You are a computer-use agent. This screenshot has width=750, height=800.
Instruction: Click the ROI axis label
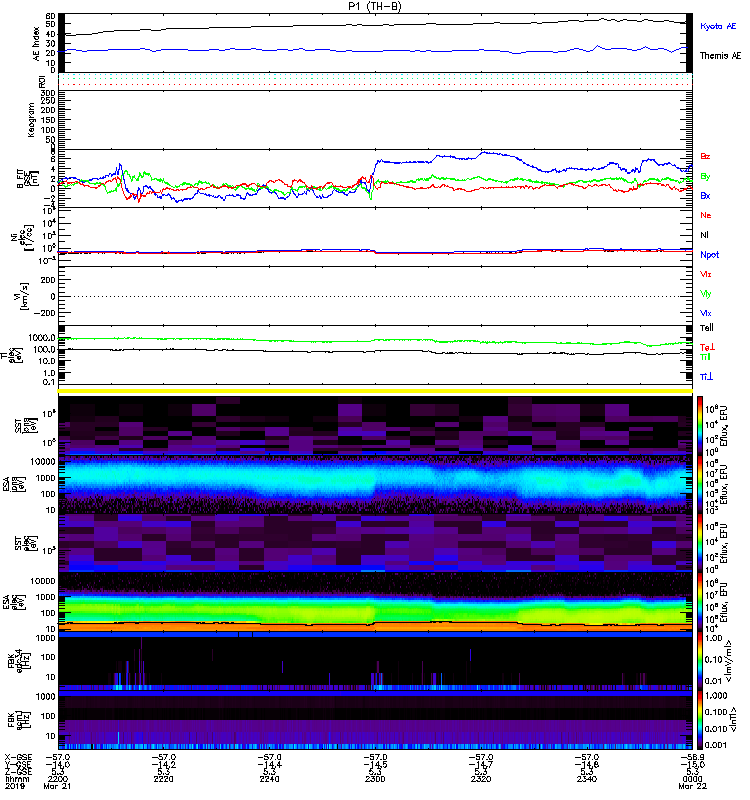point(42,82)
